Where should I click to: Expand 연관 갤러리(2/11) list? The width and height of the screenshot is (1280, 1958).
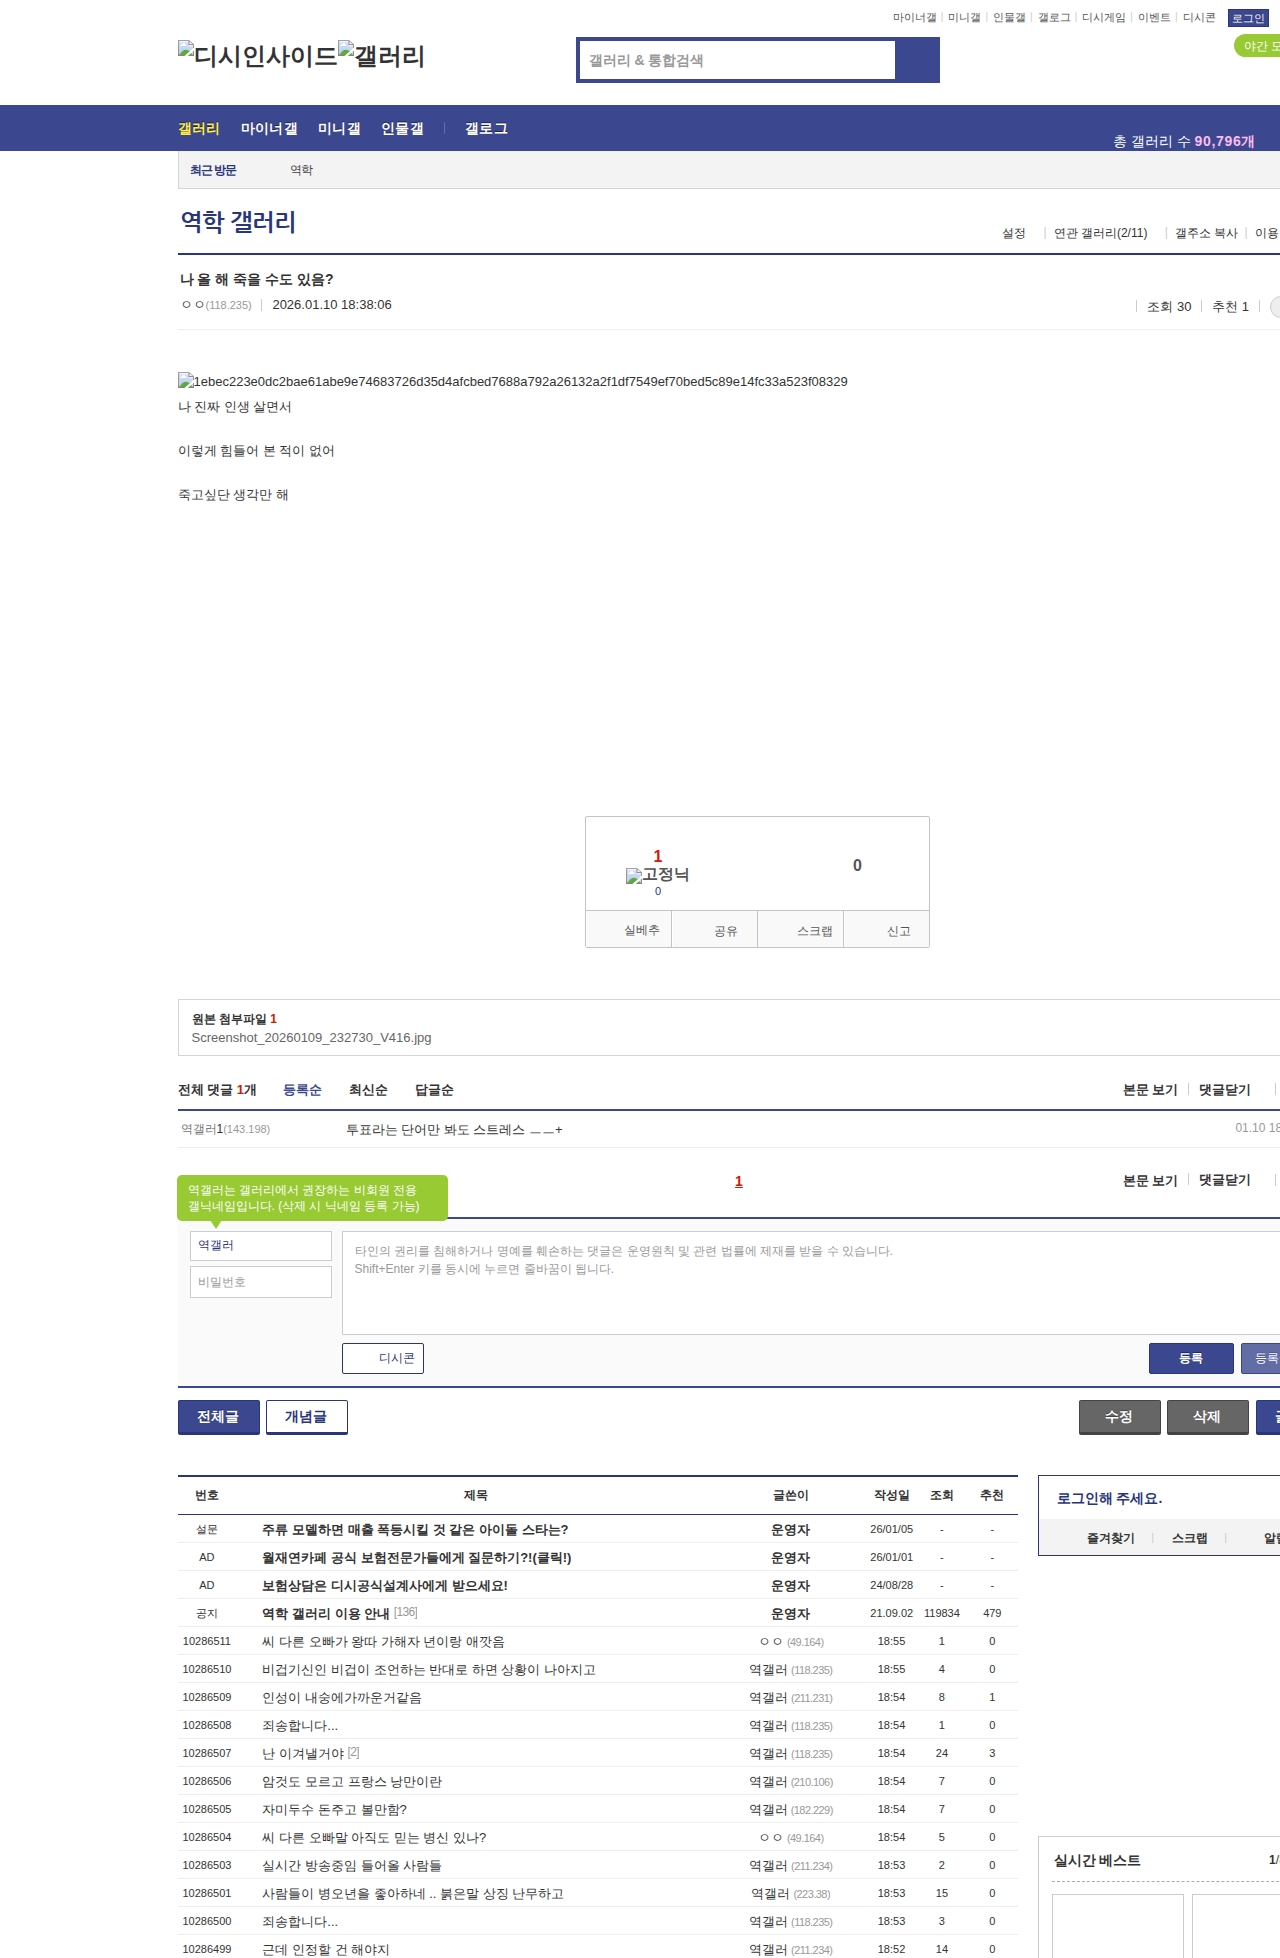click(x=1100, y=233)
